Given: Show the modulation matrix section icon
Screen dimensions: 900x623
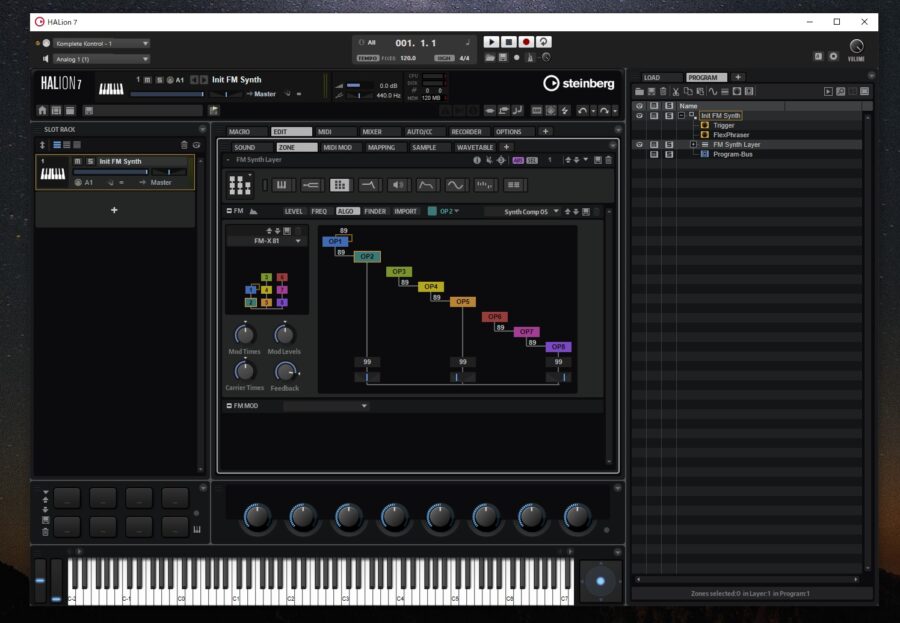Looking at the screenshot, I should click(x=514, y=185).
